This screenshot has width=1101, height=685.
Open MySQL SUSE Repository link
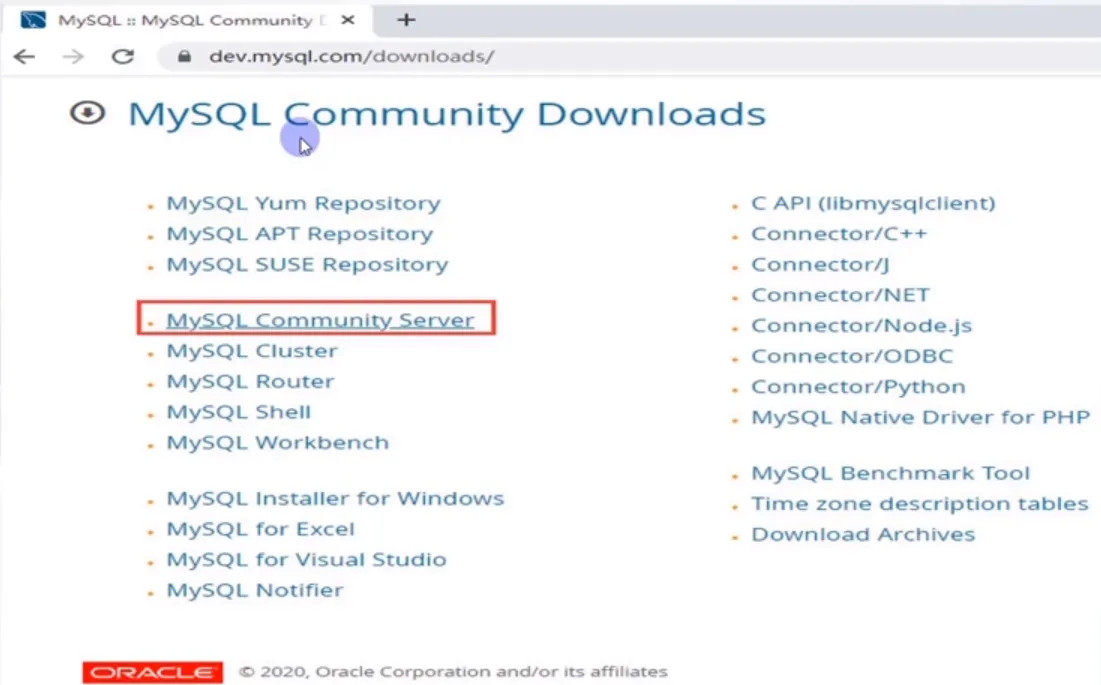pyautogui.click(x=307, y=265)
